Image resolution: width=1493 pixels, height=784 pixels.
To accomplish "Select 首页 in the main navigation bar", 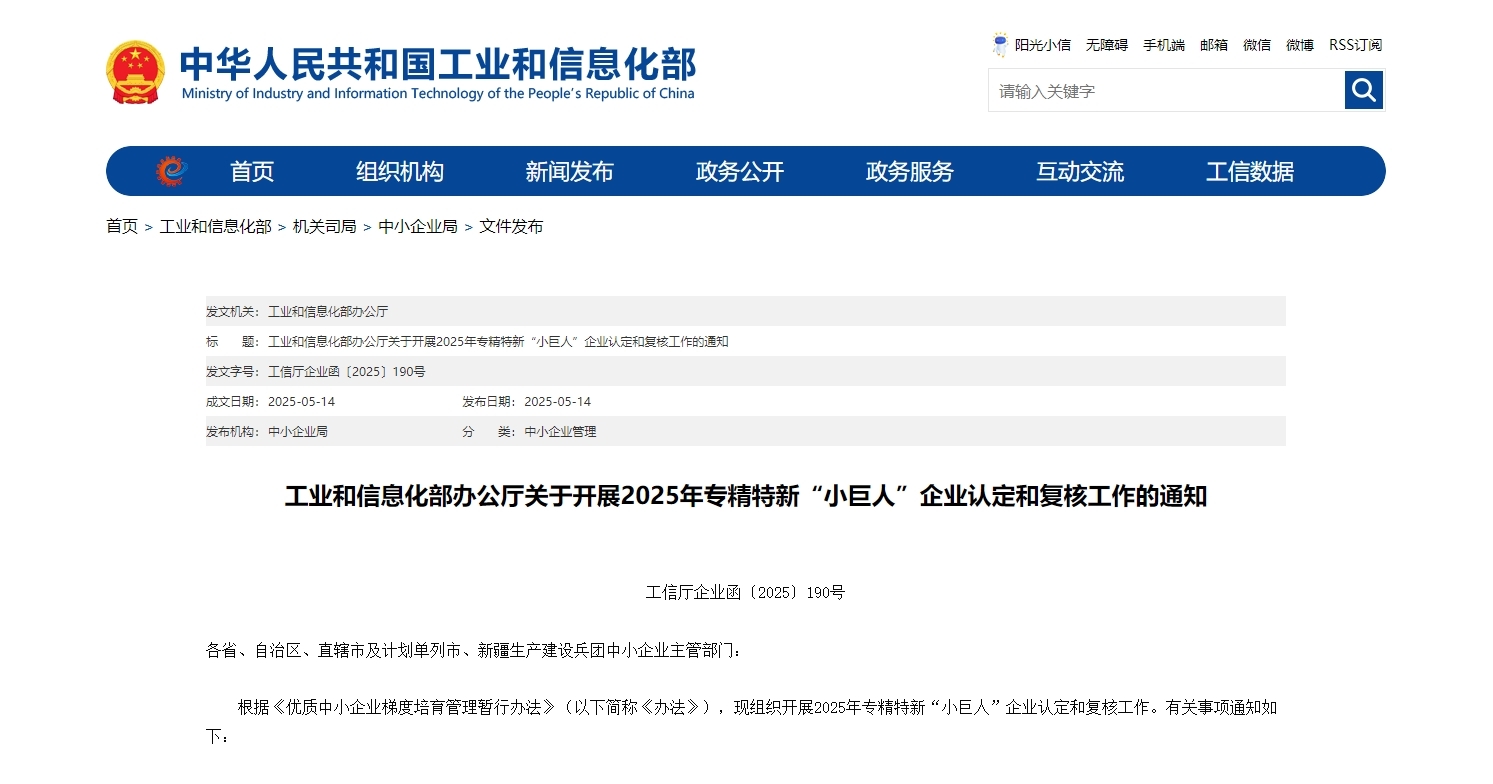I will click(x=251, y=171).
